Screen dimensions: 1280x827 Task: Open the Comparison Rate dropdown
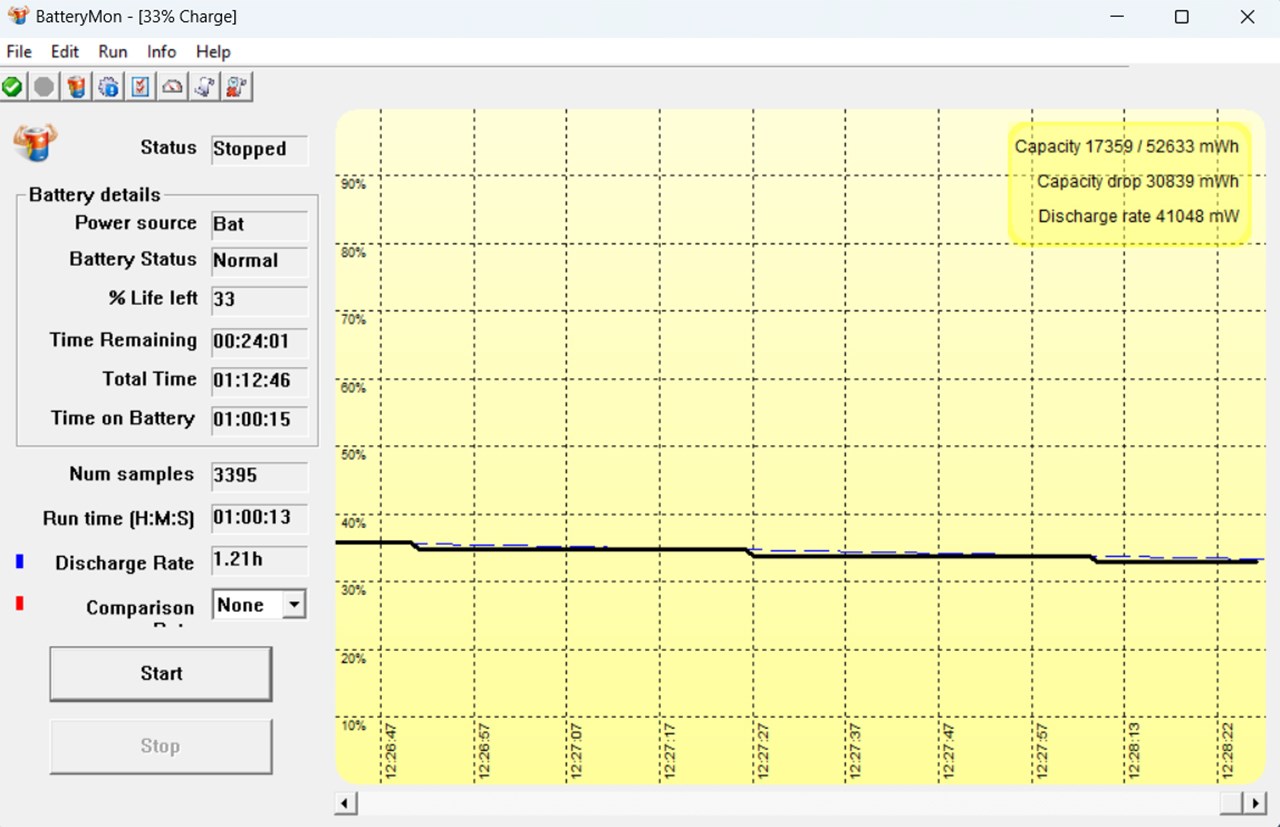tap(293, 605)
